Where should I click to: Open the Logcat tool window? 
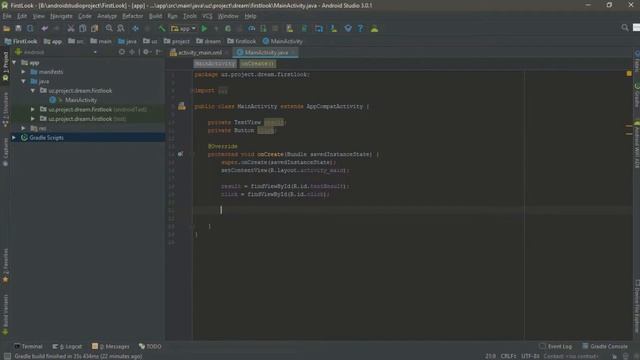tap(67, 346)
